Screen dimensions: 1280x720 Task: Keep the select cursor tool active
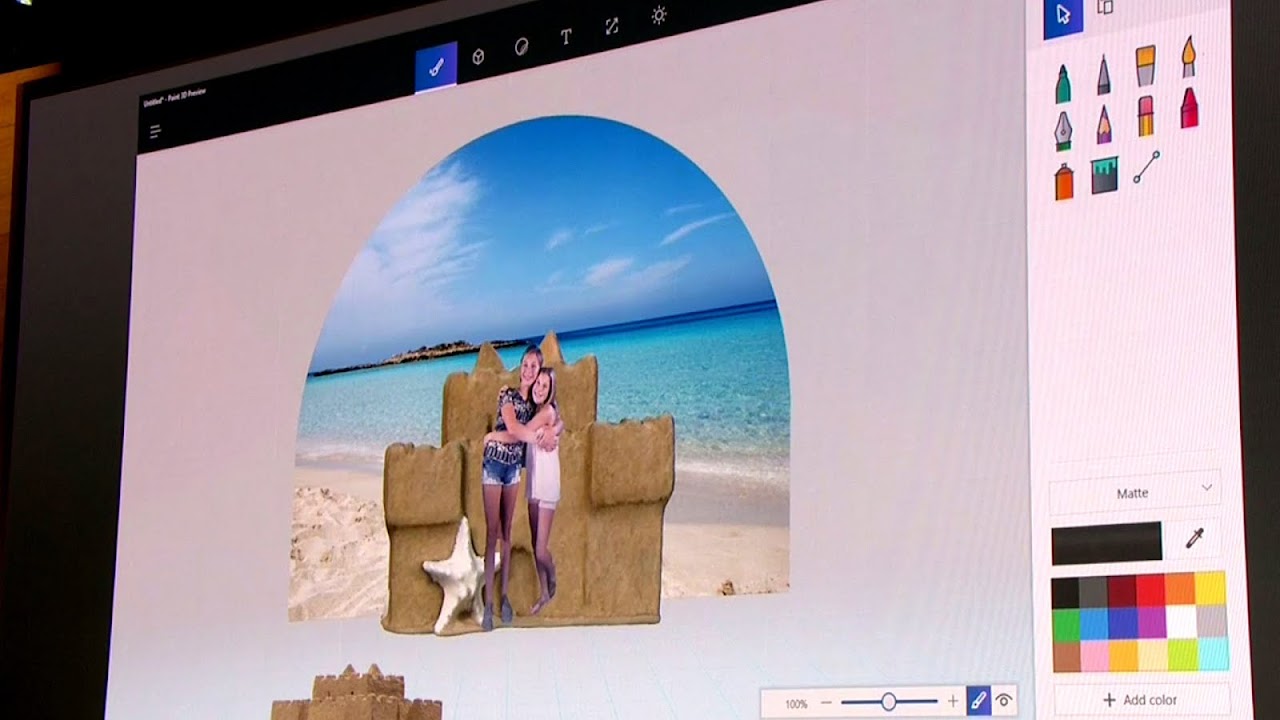pyautogui.click(x=1063, y=15)
